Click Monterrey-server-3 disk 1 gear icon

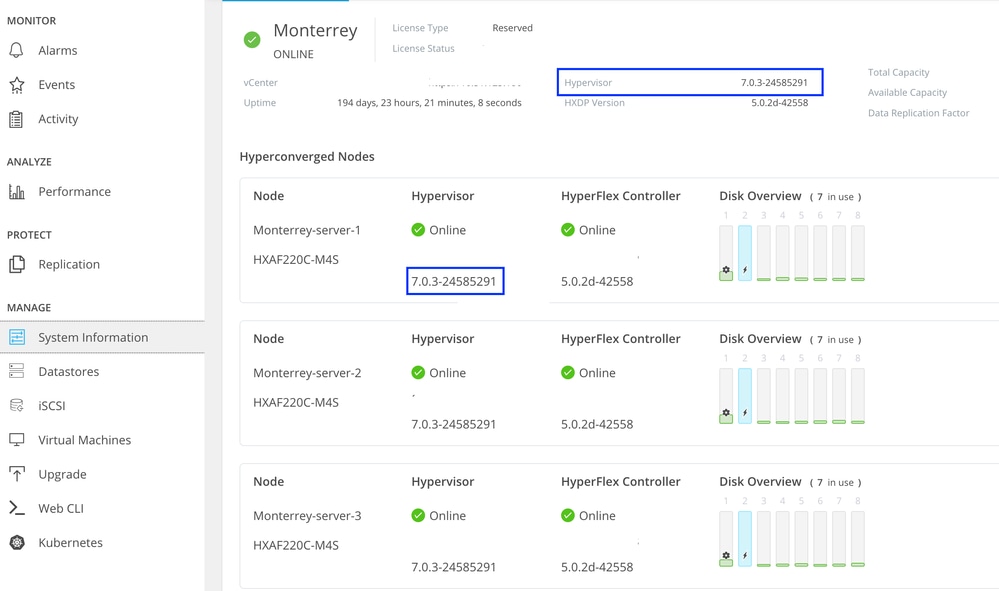pos(726,555)
